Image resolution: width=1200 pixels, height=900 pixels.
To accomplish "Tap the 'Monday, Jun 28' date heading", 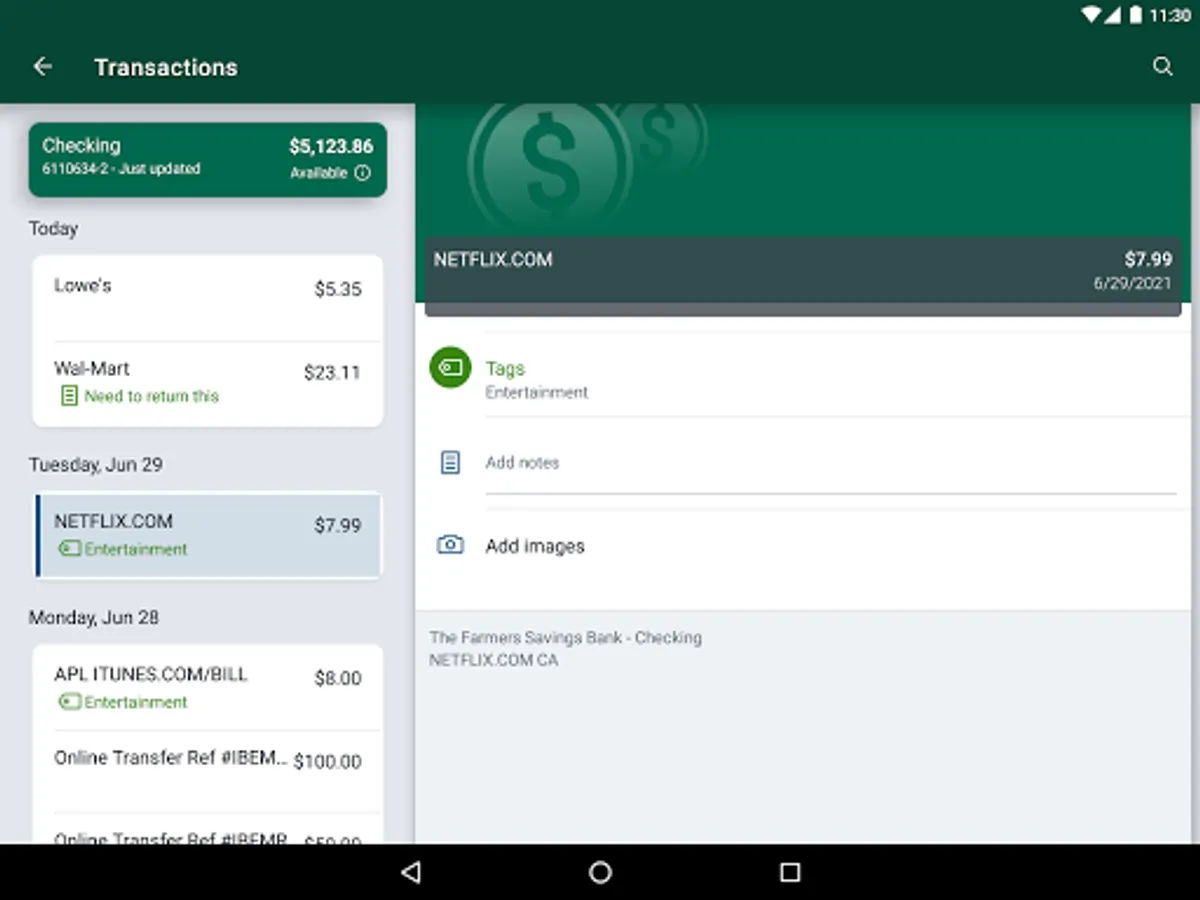I will pos(93,617).
